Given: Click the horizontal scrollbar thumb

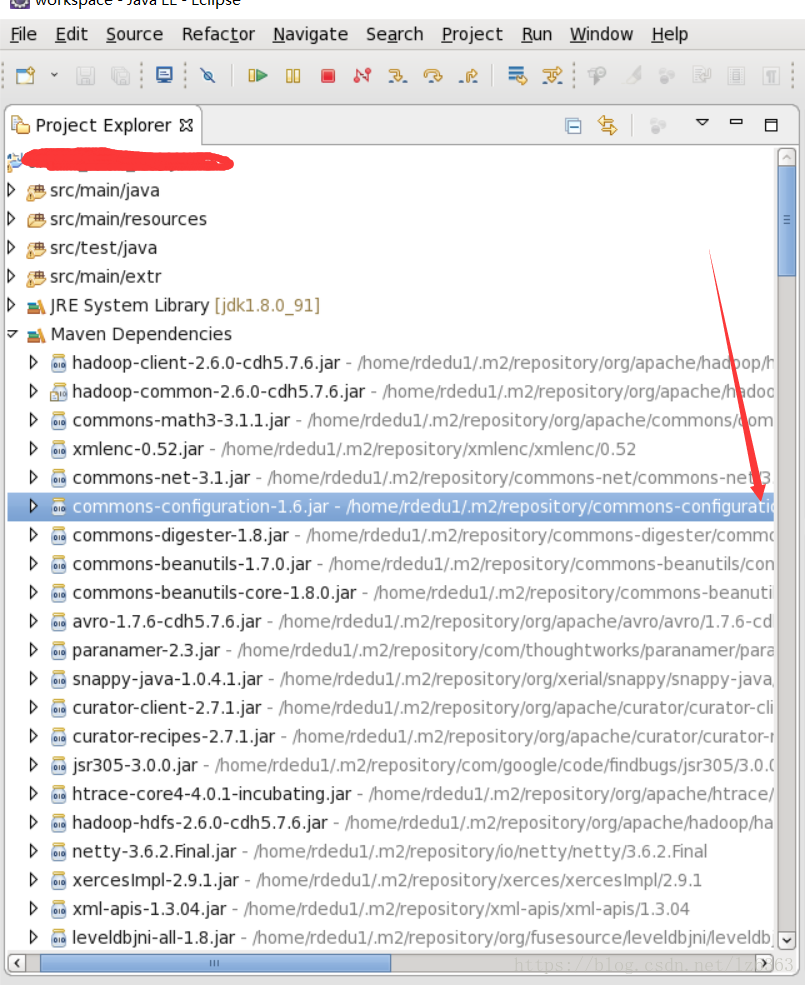Looking at the screenshot, I should pos(215,962).
